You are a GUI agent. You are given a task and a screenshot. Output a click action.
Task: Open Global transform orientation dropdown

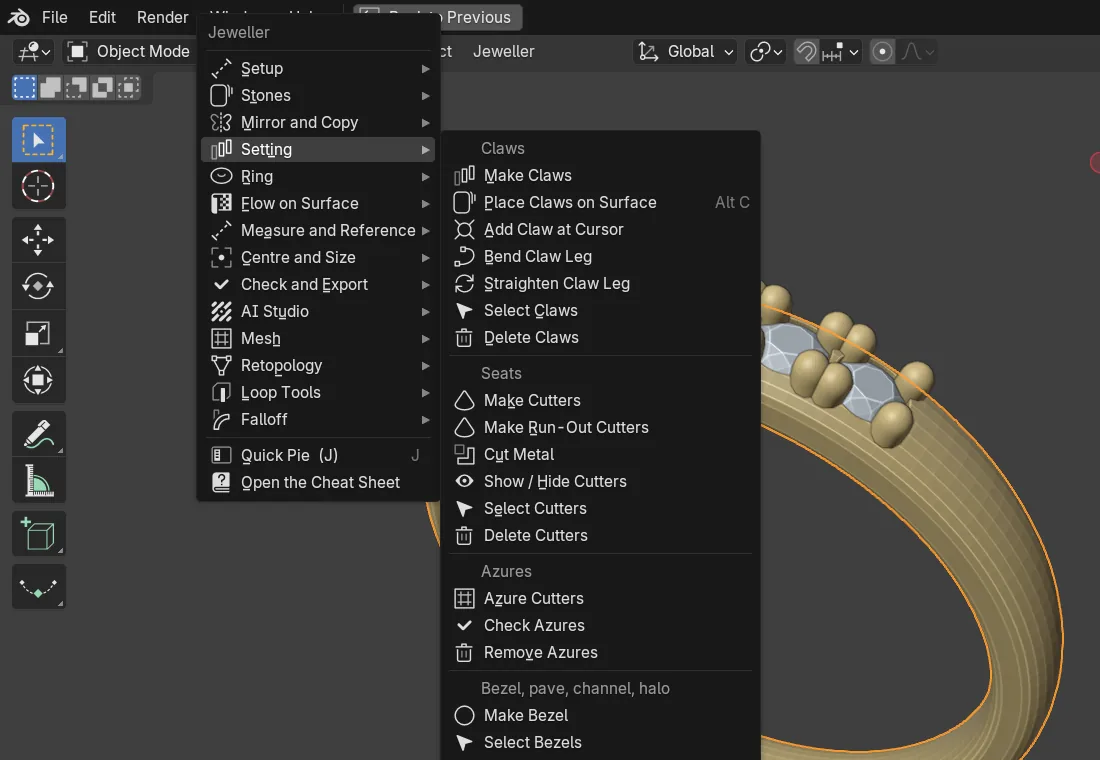685,51
